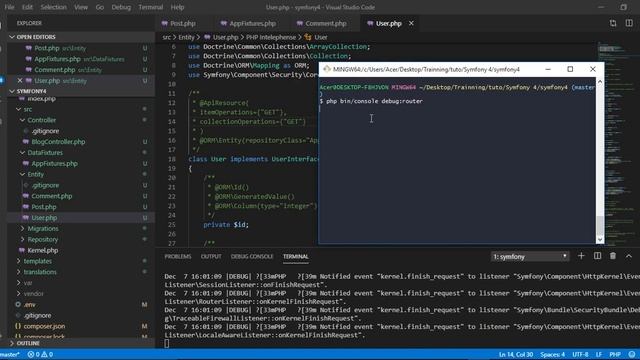Select the Terminal panel tab
The width and height of the screenshot is (640, 360).
(x=296, y=256)
